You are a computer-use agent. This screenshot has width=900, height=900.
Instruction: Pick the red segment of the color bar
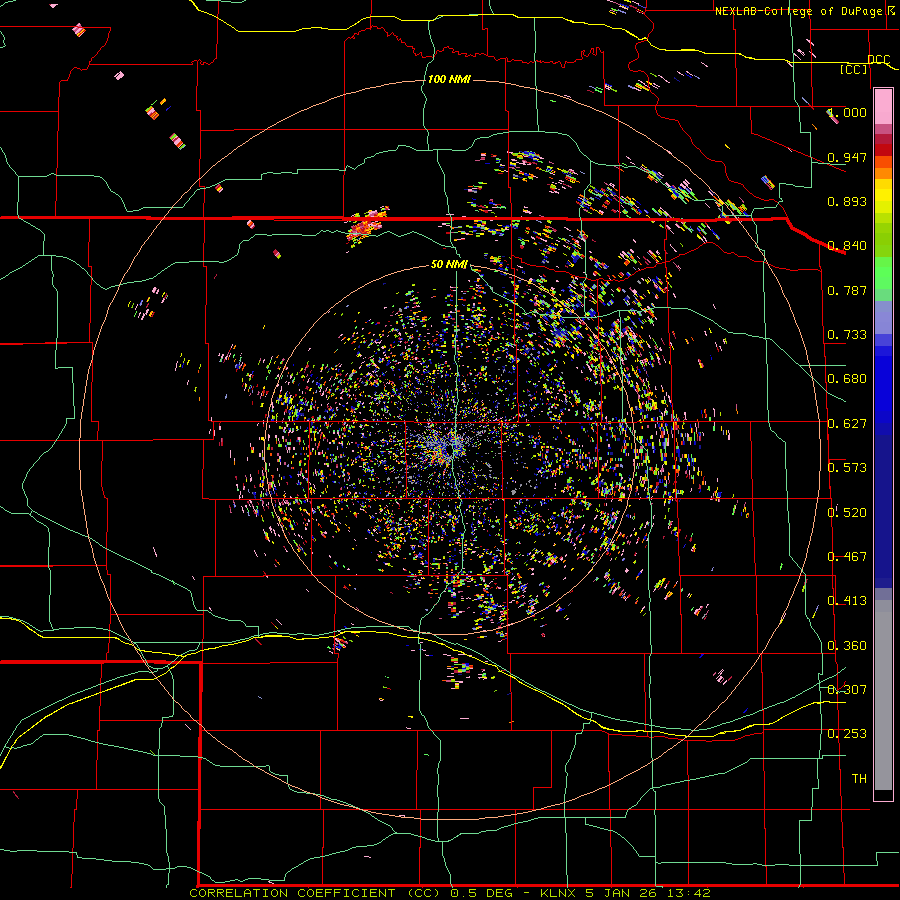click(883, 149)
